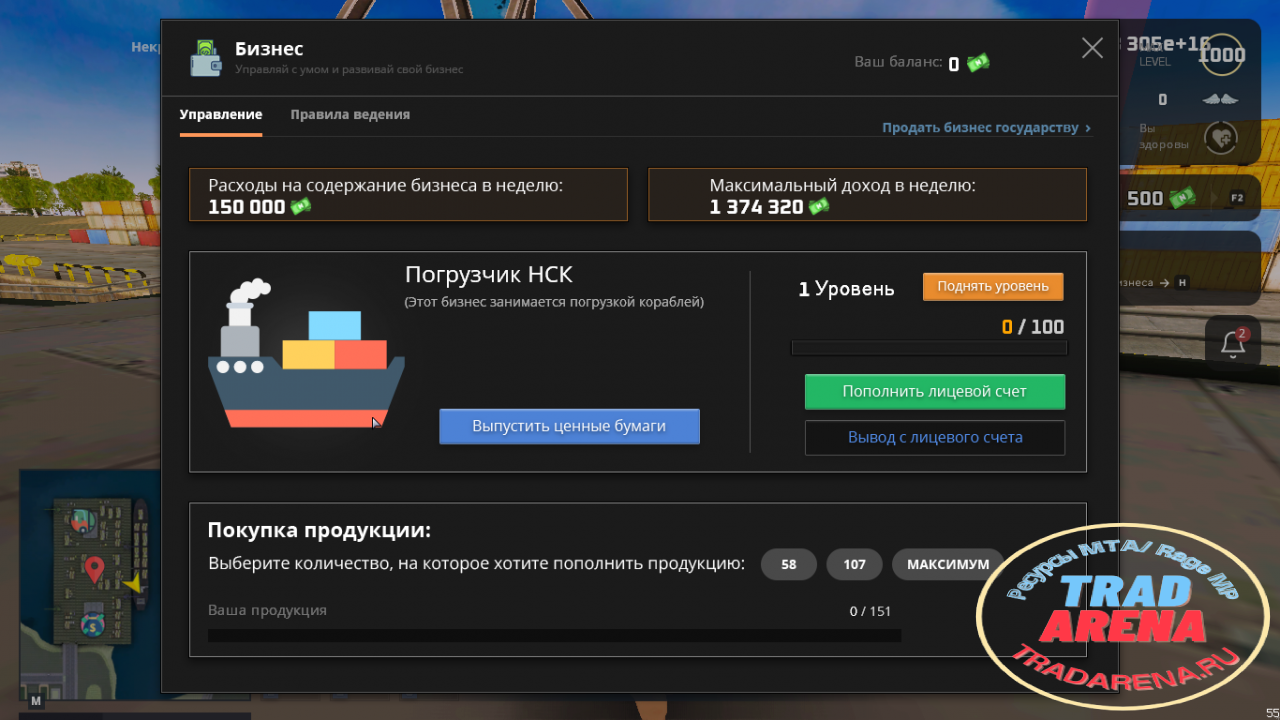Click Поднять уровень button

pos(993,286)
